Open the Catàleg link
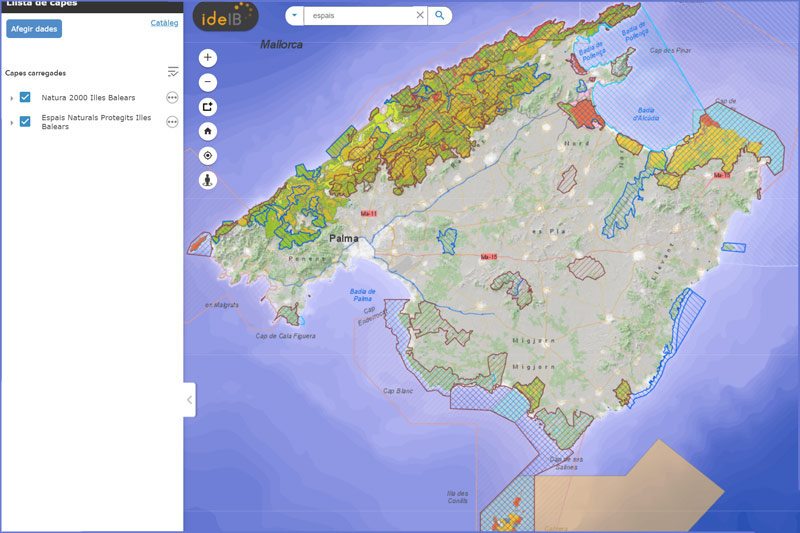Screen dimensions: 800x533 tap(164, 22)
